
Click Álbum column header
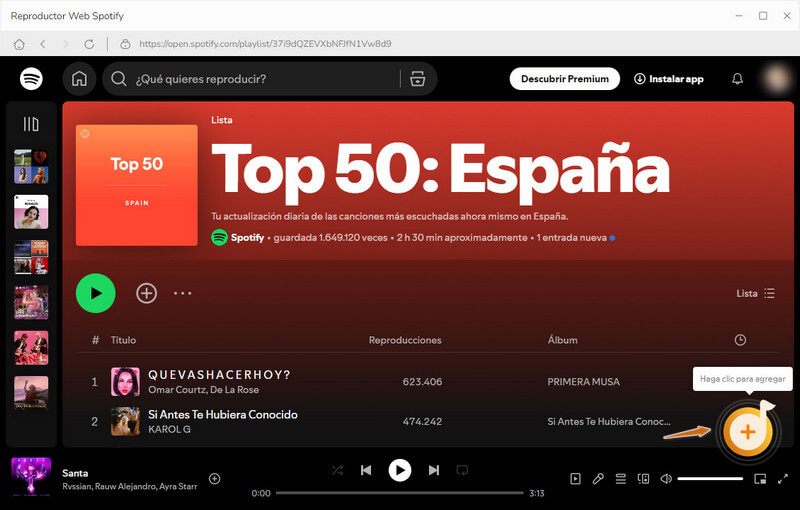click(563, 340)
